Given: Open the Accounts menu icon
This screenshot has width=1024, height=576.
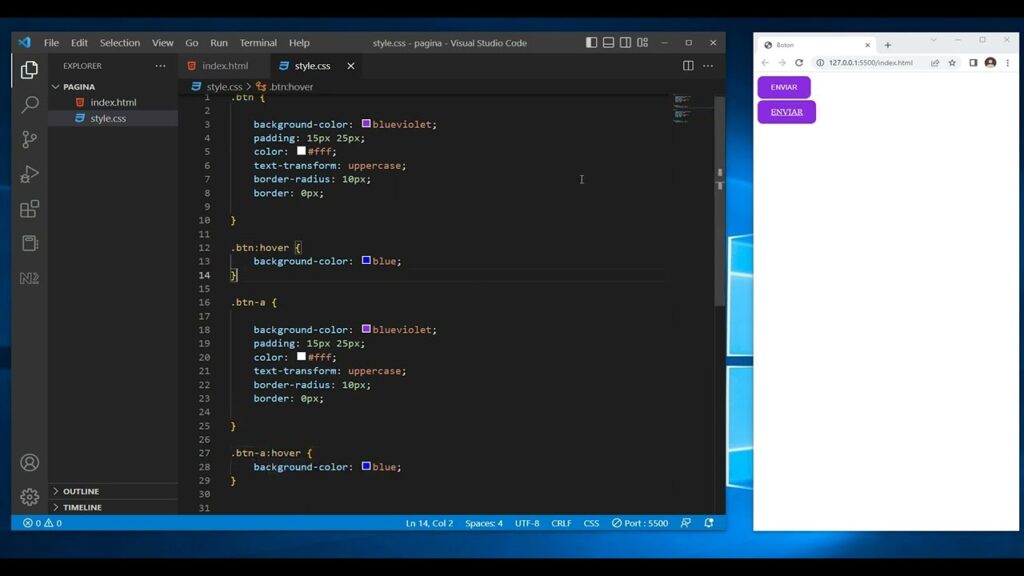Looking at the screenshot, I should pos(29,462).
